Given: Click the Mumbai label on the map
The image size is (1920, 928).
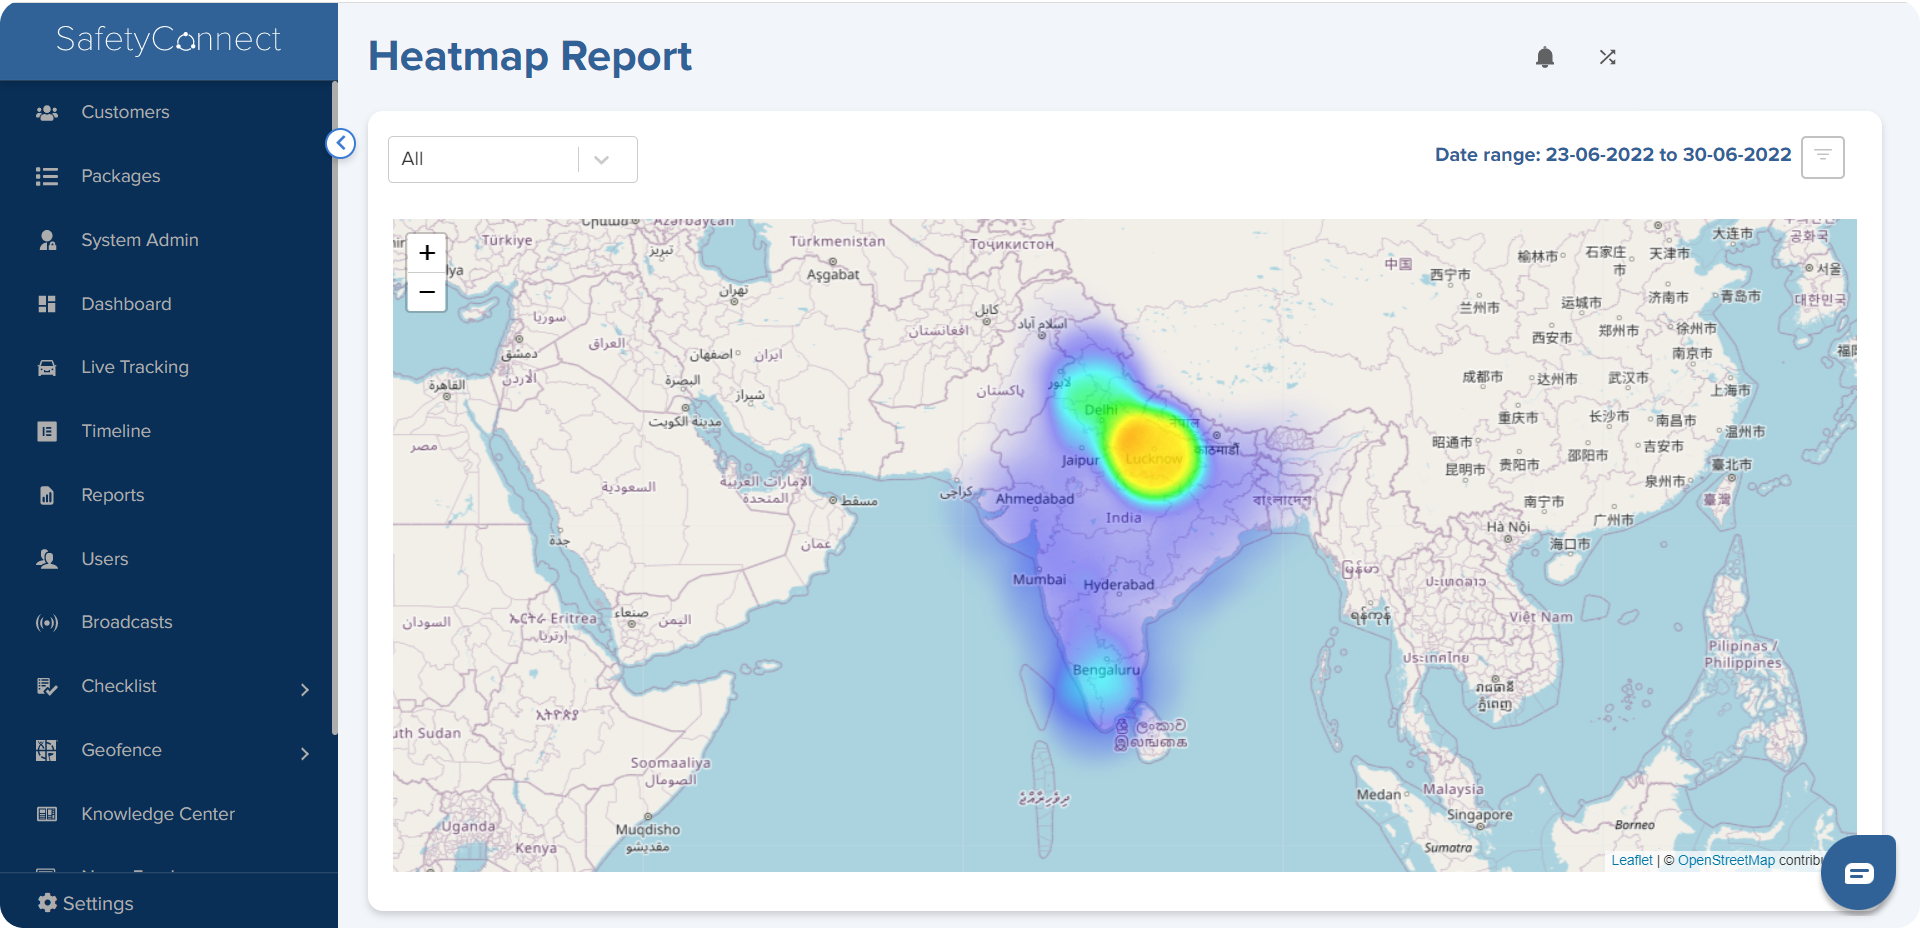Looking at the screenshot, I should 1039,580.
